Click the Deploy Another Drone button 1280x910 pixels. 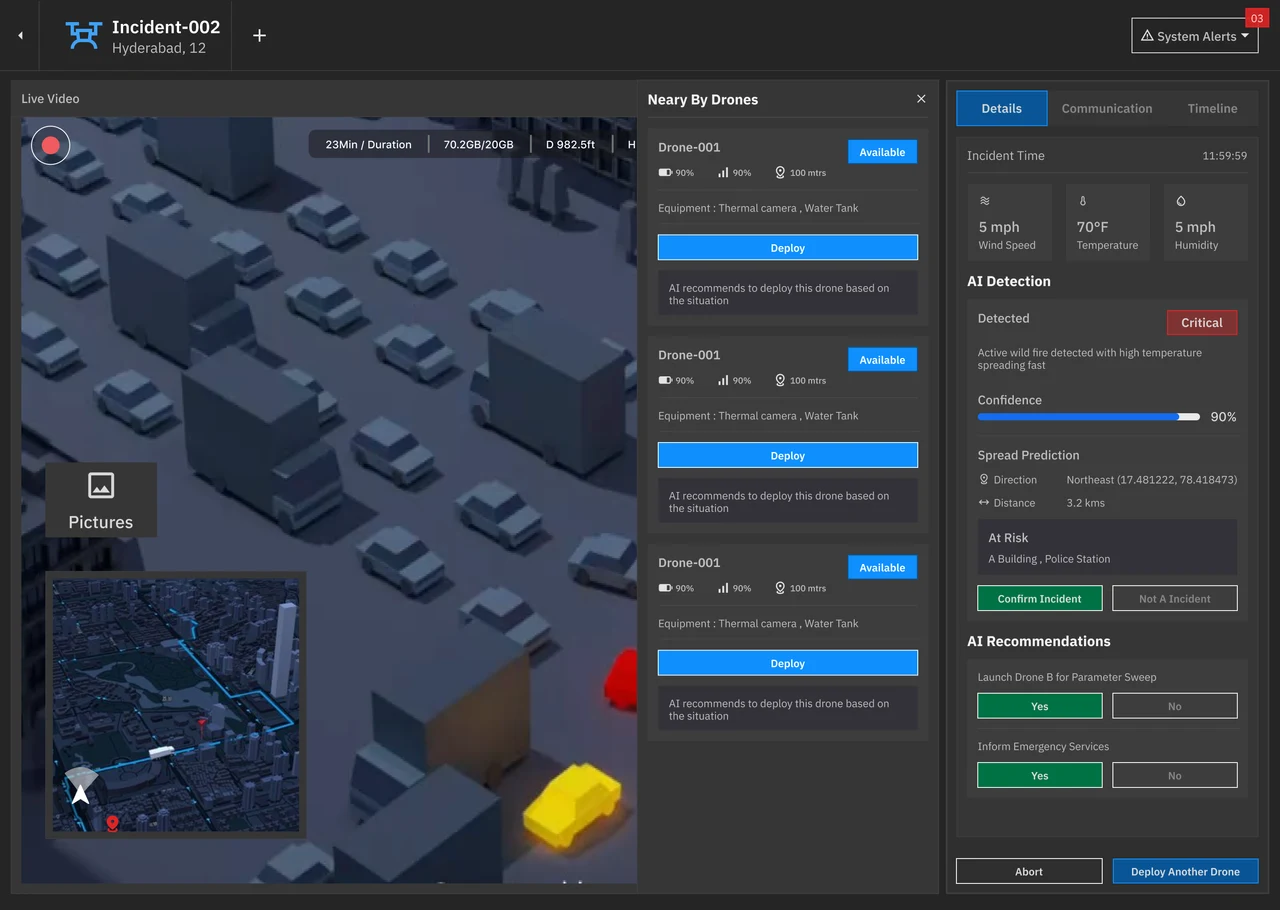pos(1185,871)
